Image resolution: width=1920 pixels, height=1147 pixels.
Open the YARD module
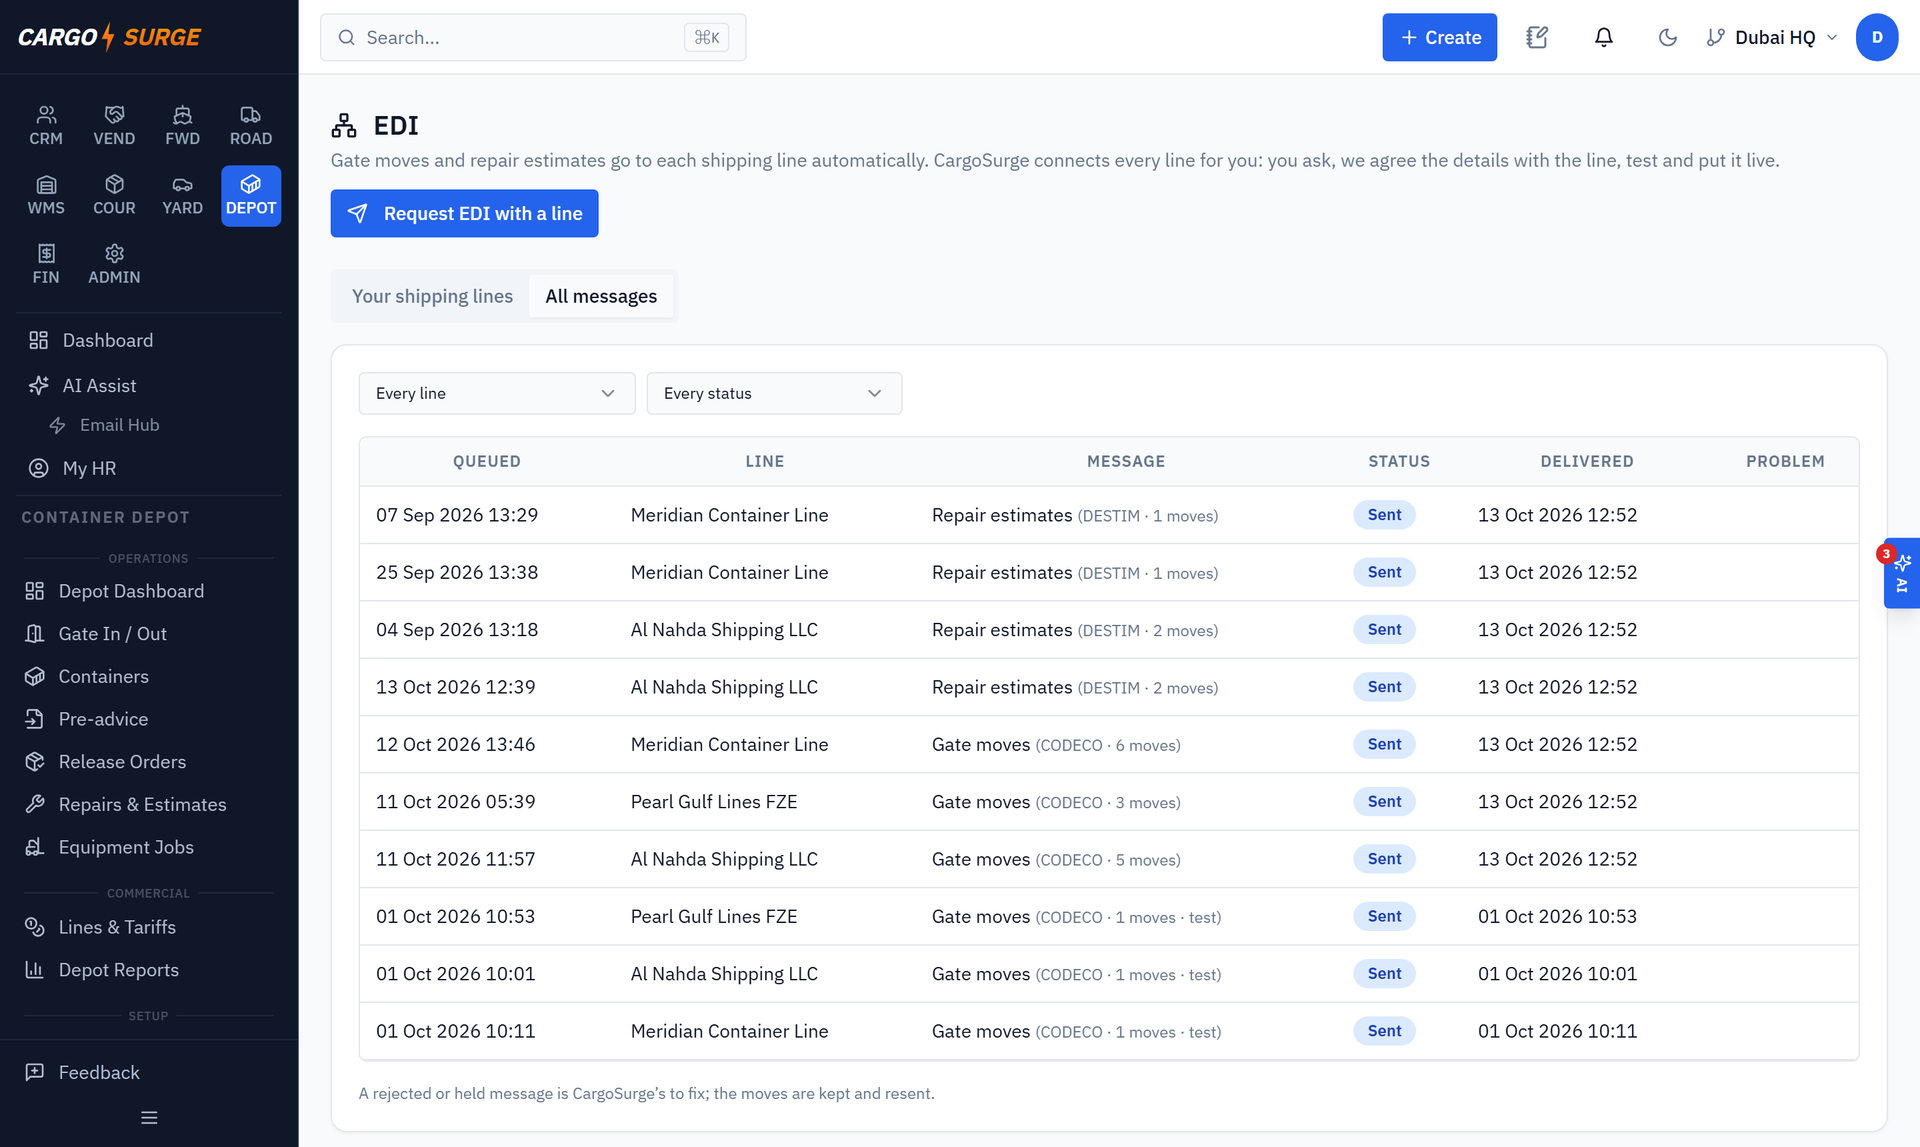coord(182,196)
